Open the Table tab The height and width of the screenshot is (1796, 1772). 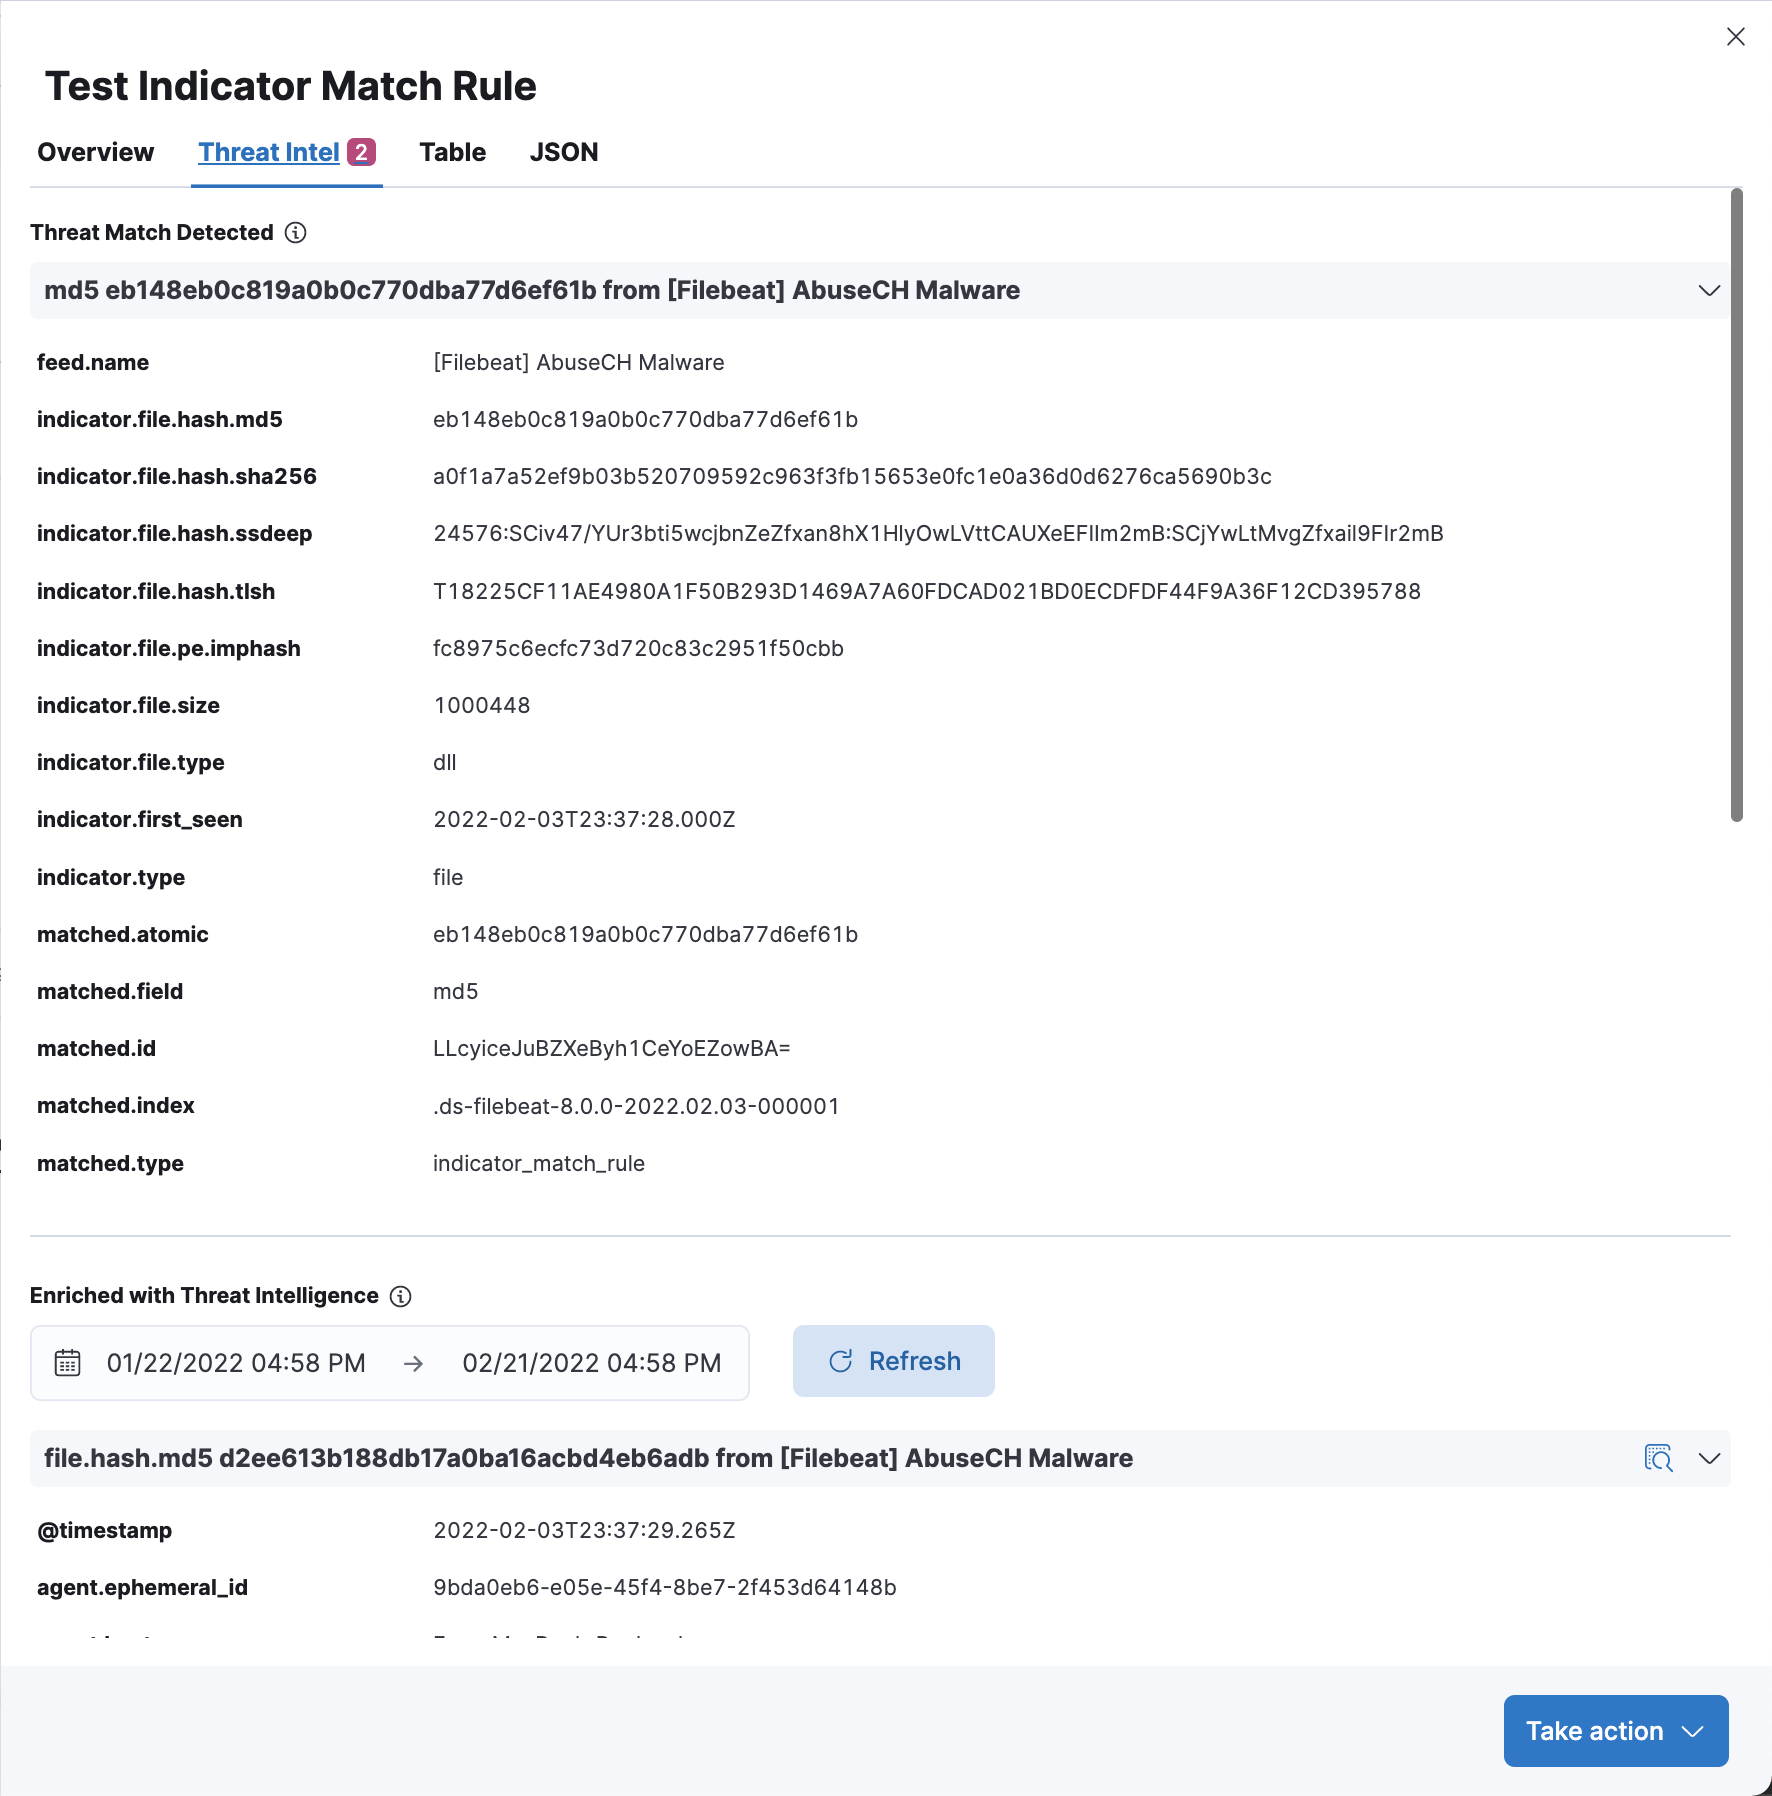(x=452, y=152)
